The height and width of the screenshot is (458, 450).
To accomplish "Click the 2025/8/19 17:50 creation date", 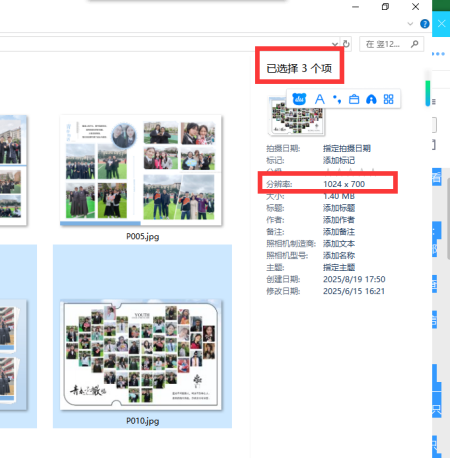I will [x=354, y=279].
